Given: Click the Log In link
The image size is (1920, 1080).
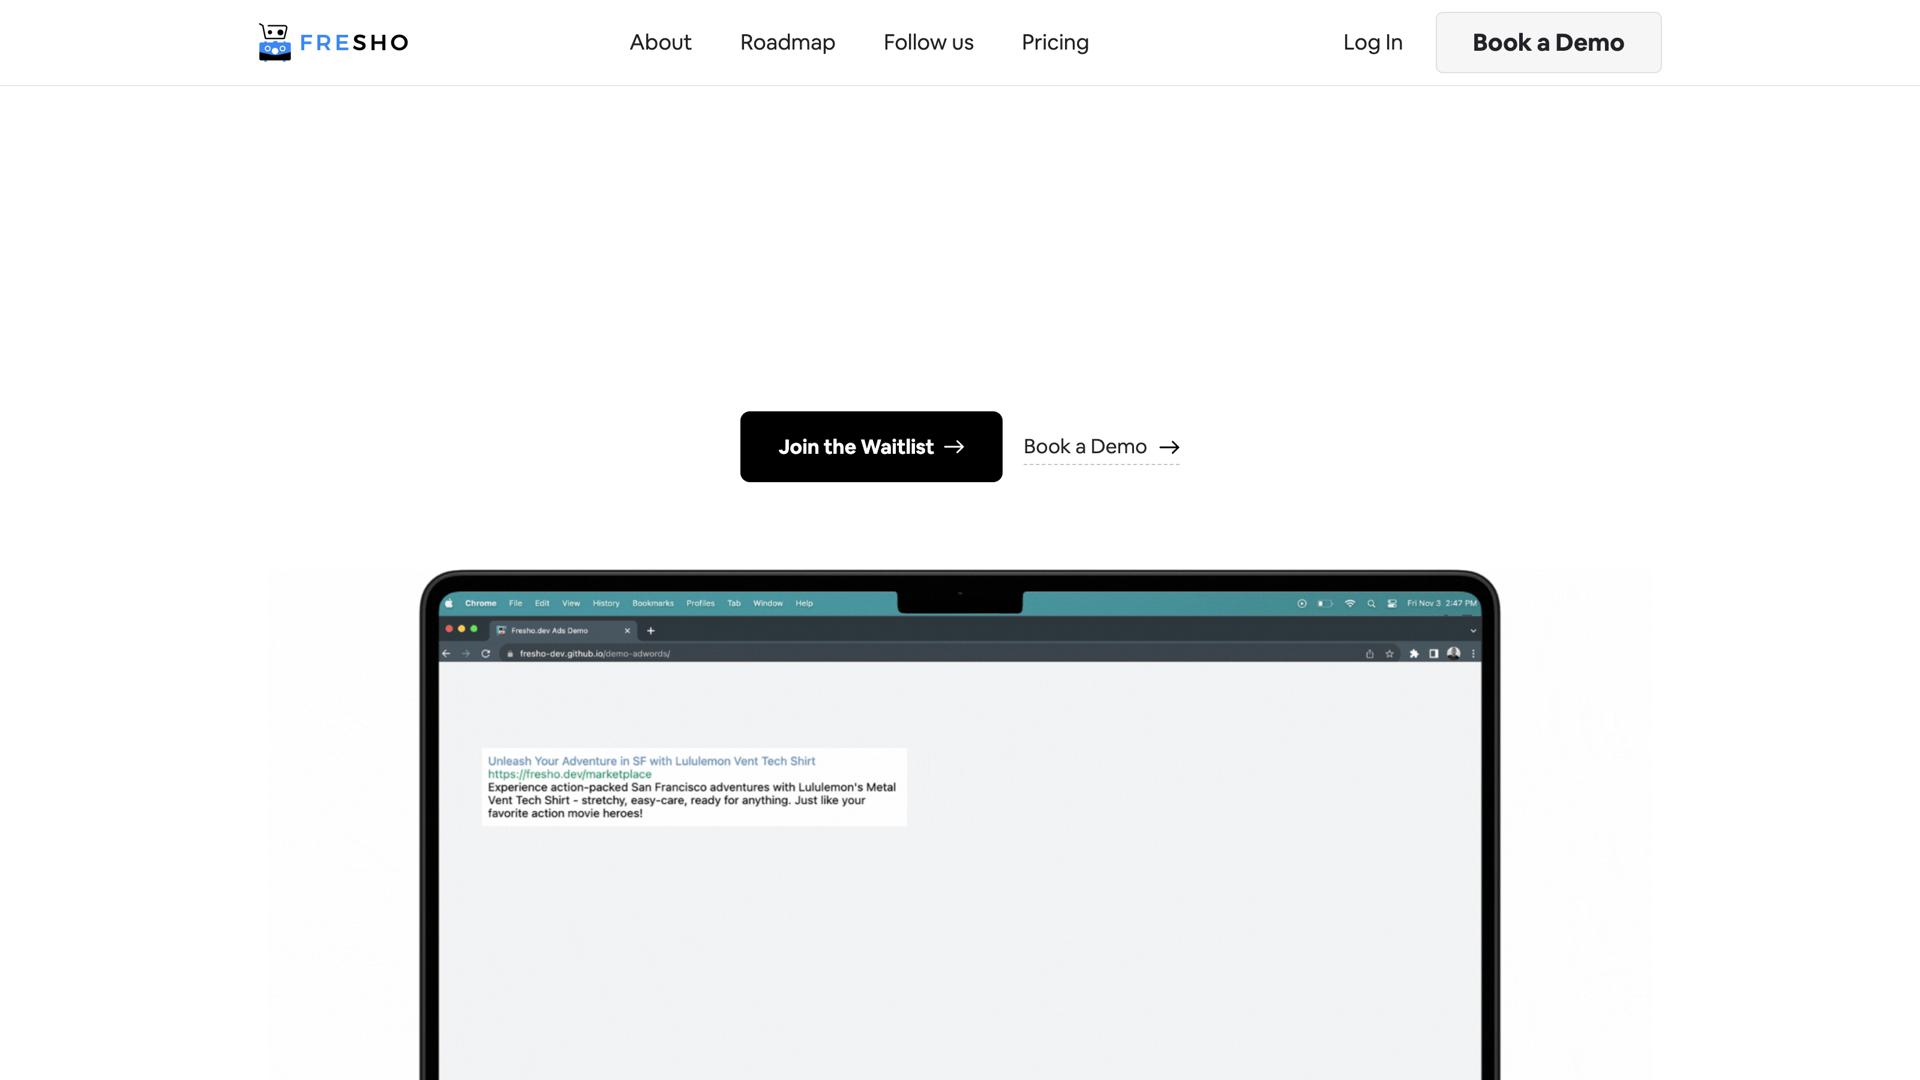Looking at the screenshot, I should point(1372,42).
